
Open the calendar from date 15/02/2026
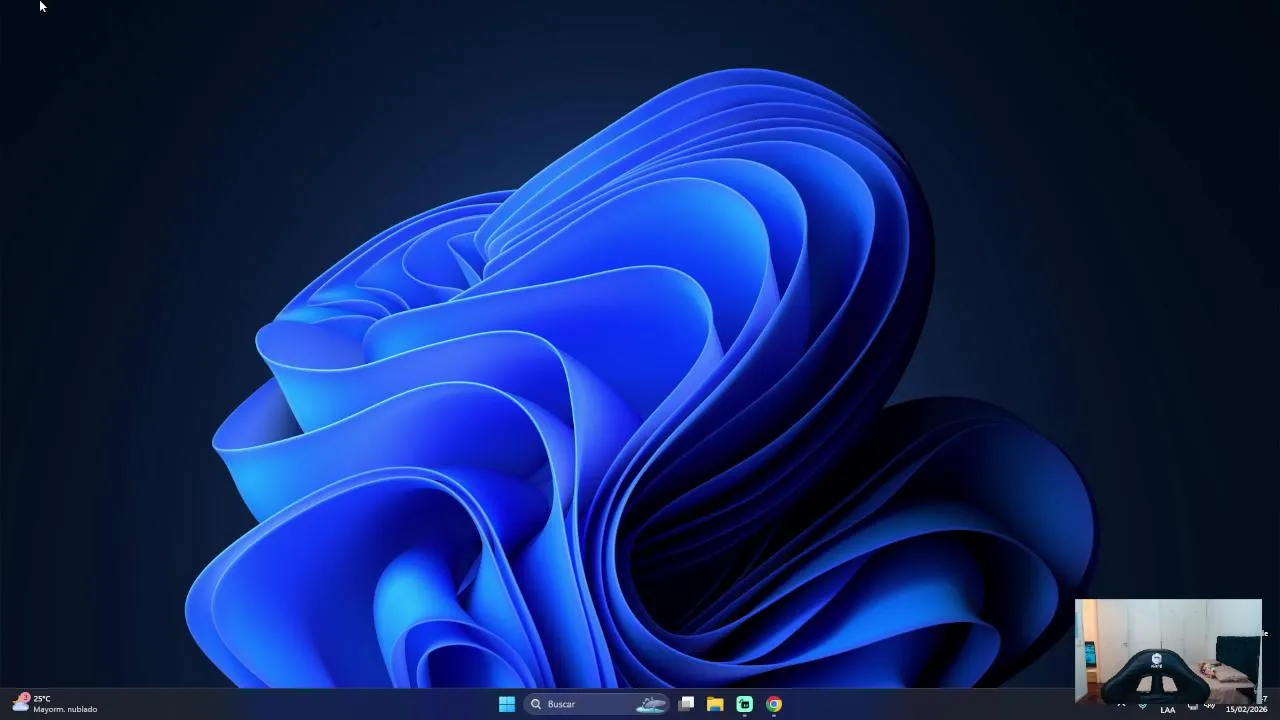(x=1246, y=709)
